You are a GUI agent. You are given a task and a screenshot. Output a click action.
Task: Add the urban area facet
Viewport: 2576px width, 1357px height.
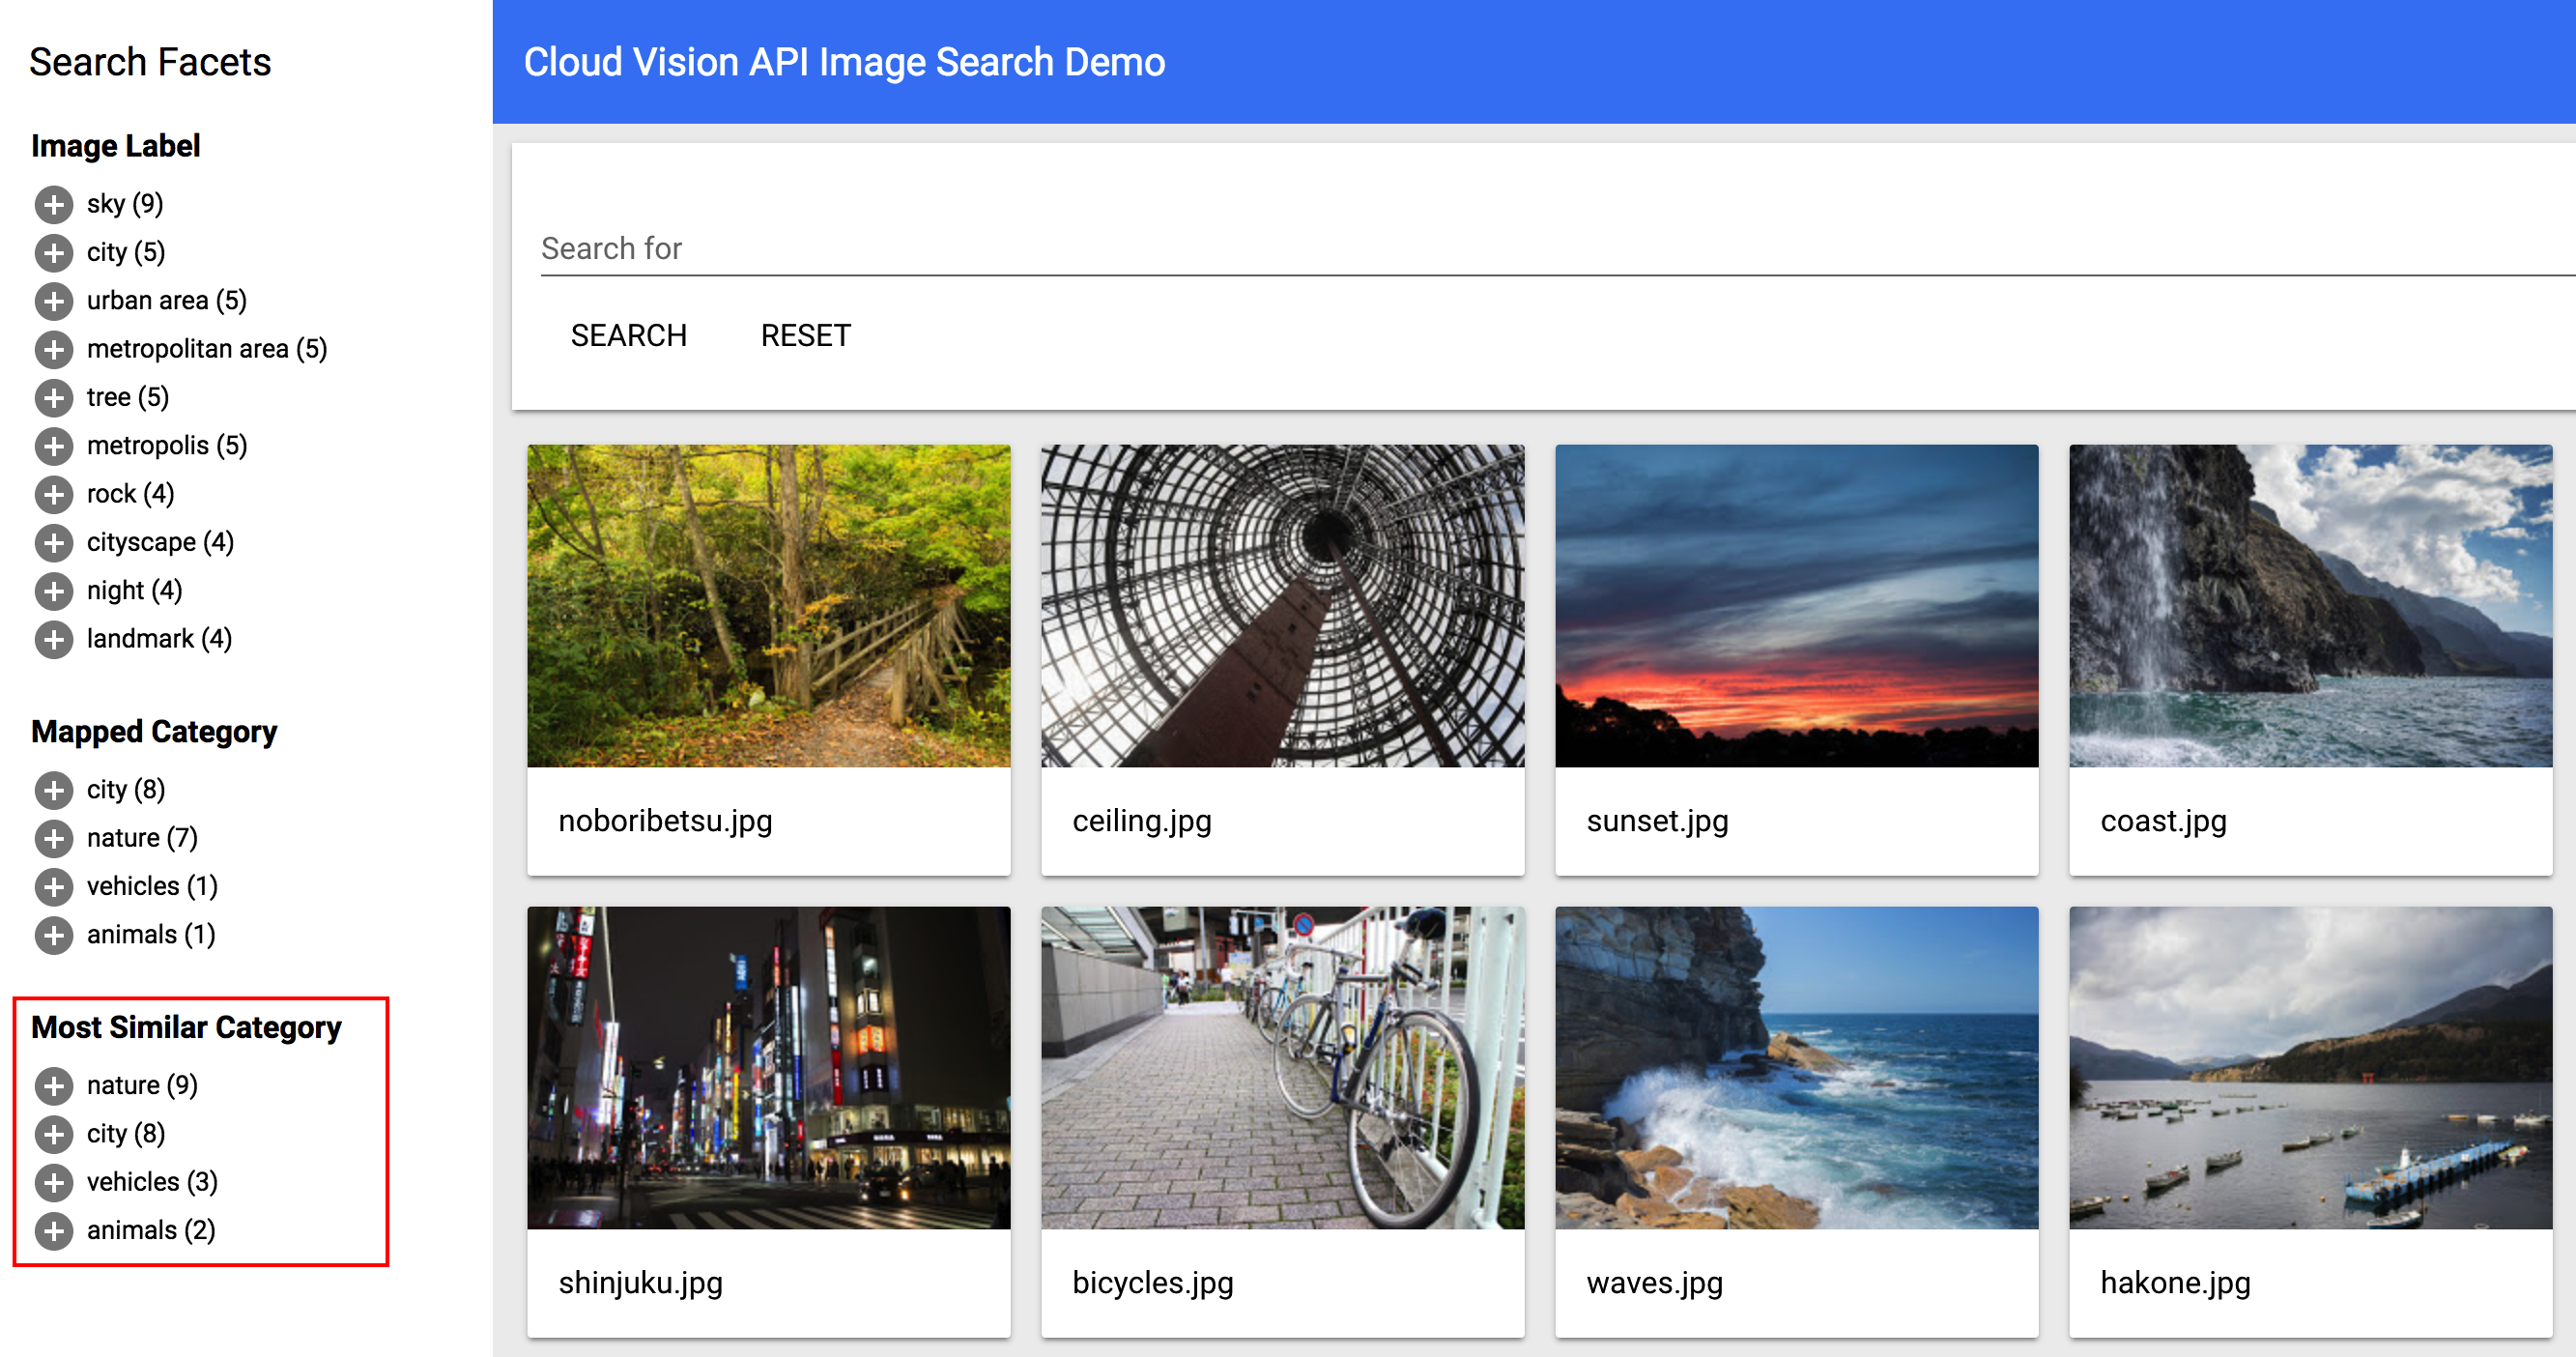coord(54,301)
